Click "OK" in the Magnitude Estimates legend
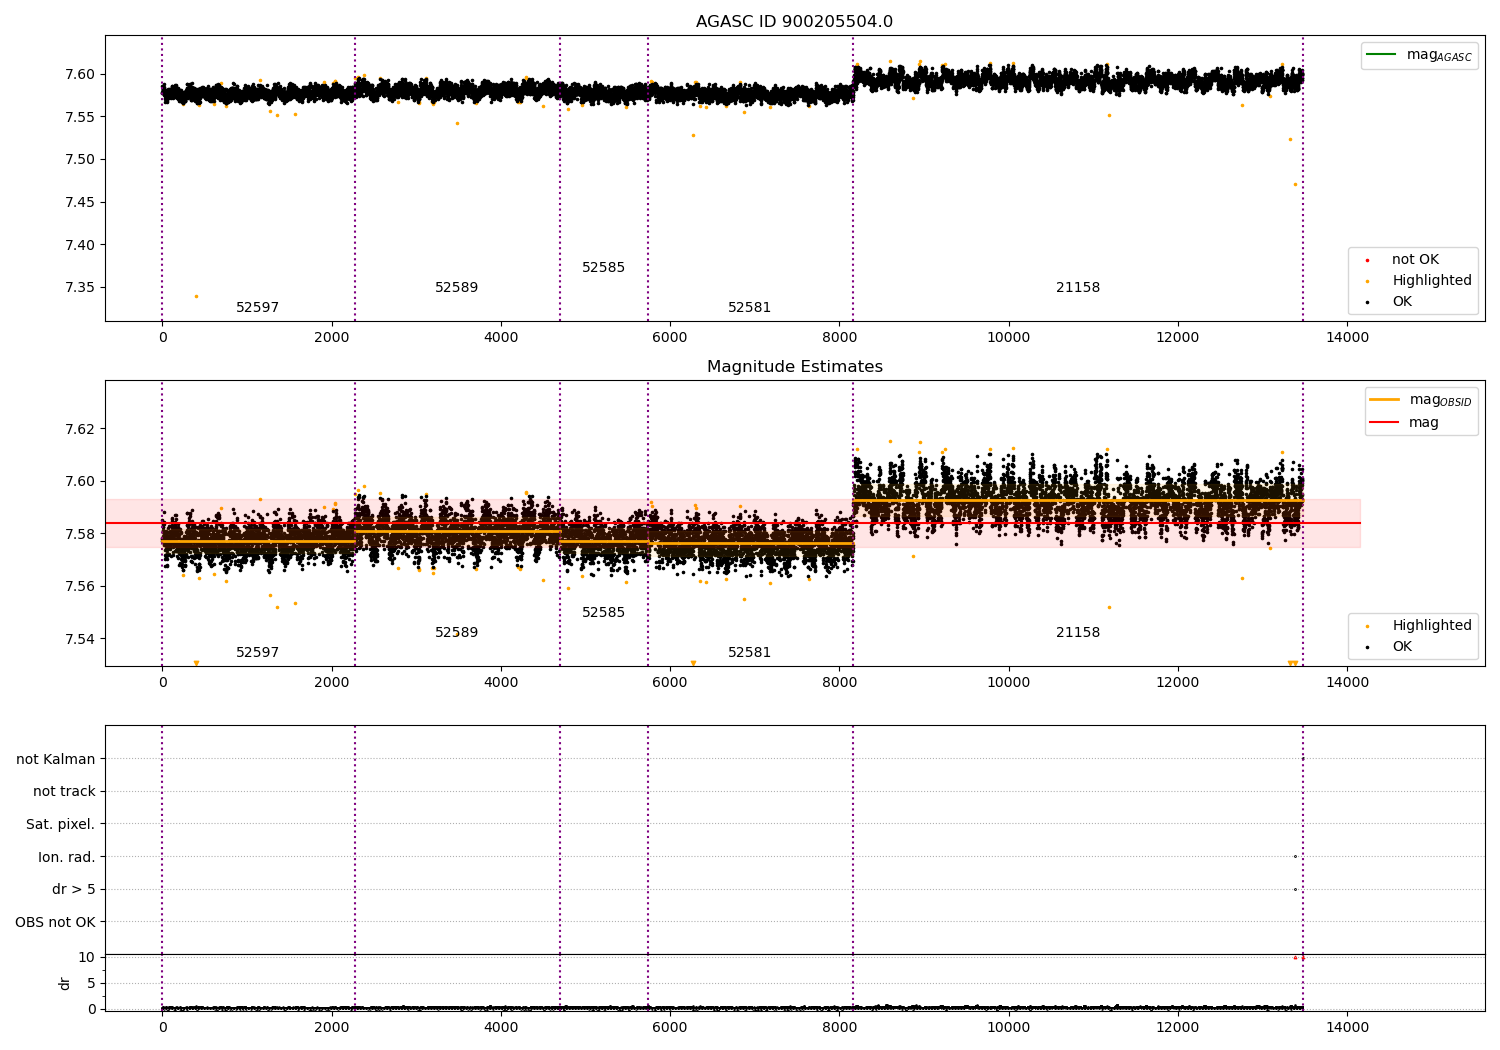 pyautogui.click(x=1402, y=647)
